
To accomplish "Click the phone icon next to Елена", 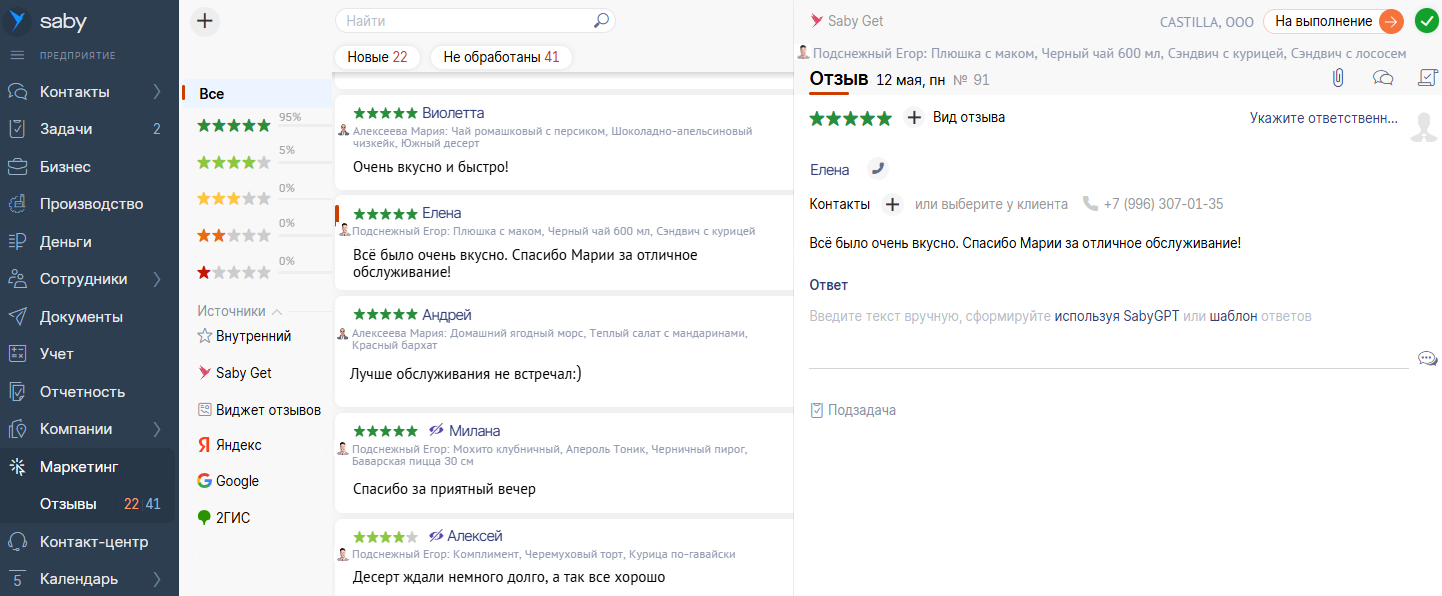I will coord(877,169).
